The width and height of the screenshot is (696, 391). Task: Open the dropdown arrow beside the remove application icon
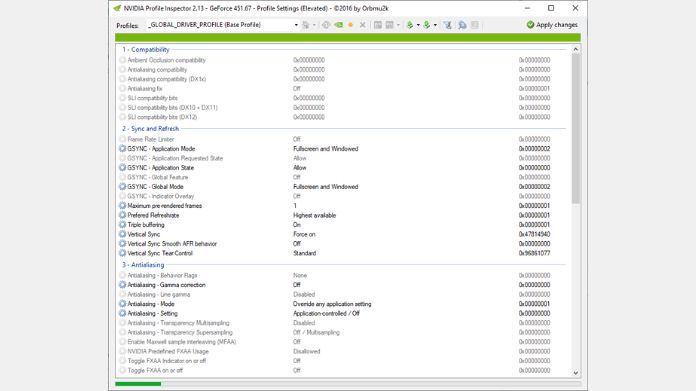point(398,25)
